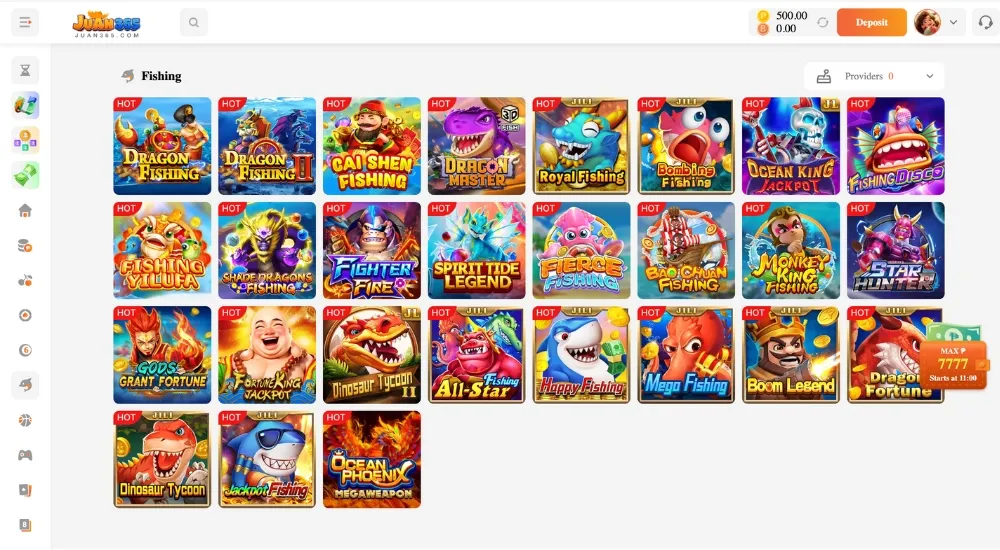
Task: Open the game controller icon in sidebar
Action: coord(25,455)
